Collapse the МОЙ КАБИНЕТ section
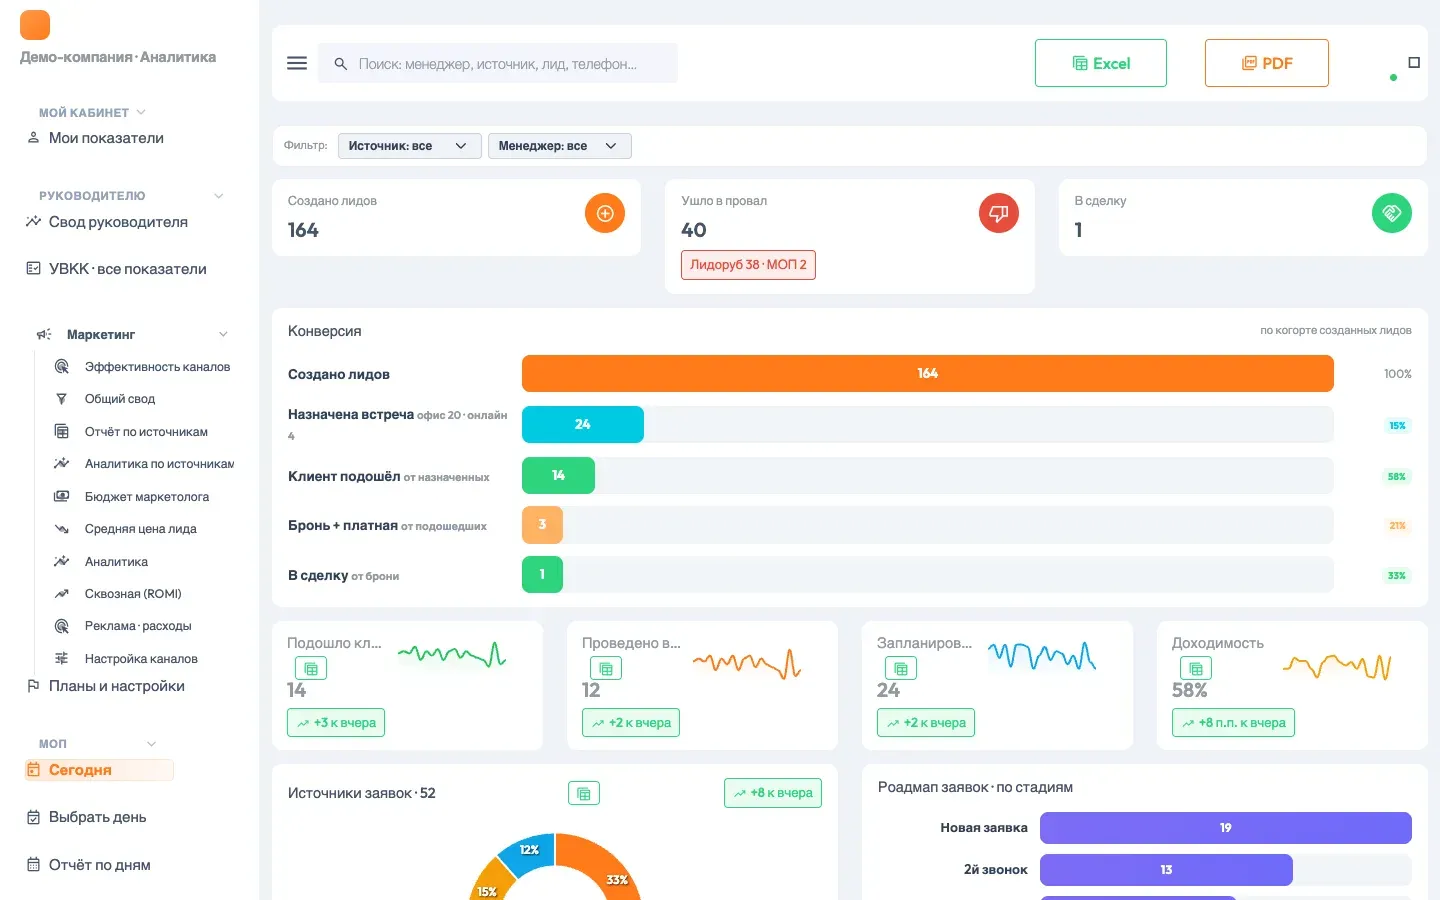 pyautogui.click(x=141, y=112)
